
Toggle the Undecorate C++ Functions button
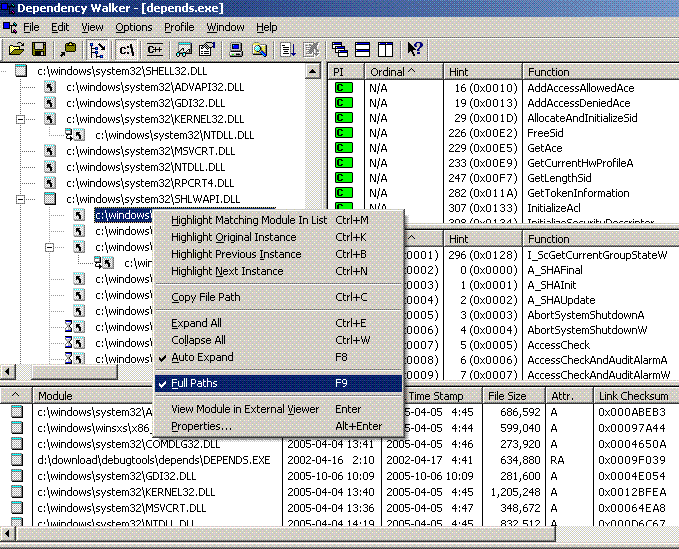point(155,49)
